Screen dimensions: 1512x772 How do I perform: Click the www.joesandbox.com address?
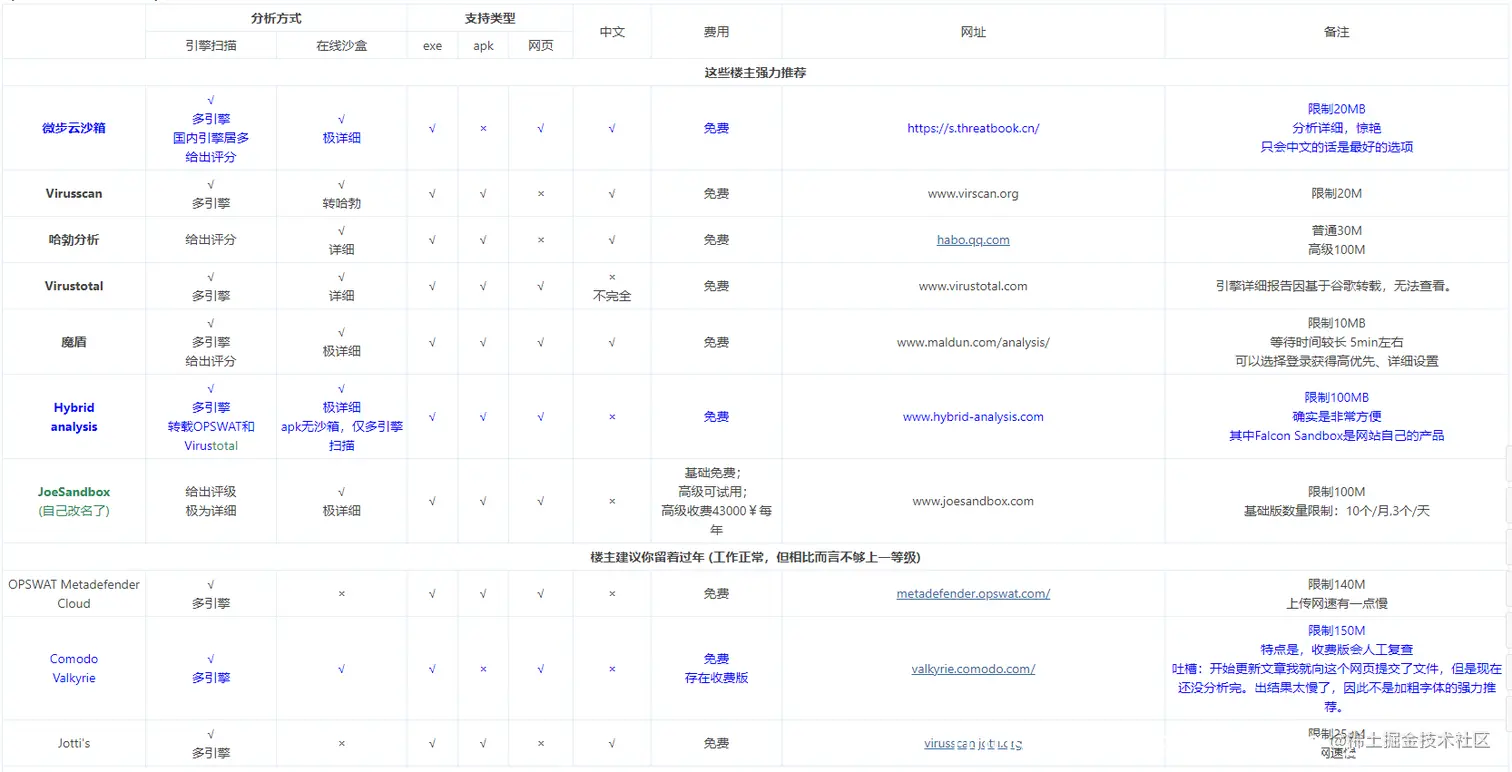point(973,501)
